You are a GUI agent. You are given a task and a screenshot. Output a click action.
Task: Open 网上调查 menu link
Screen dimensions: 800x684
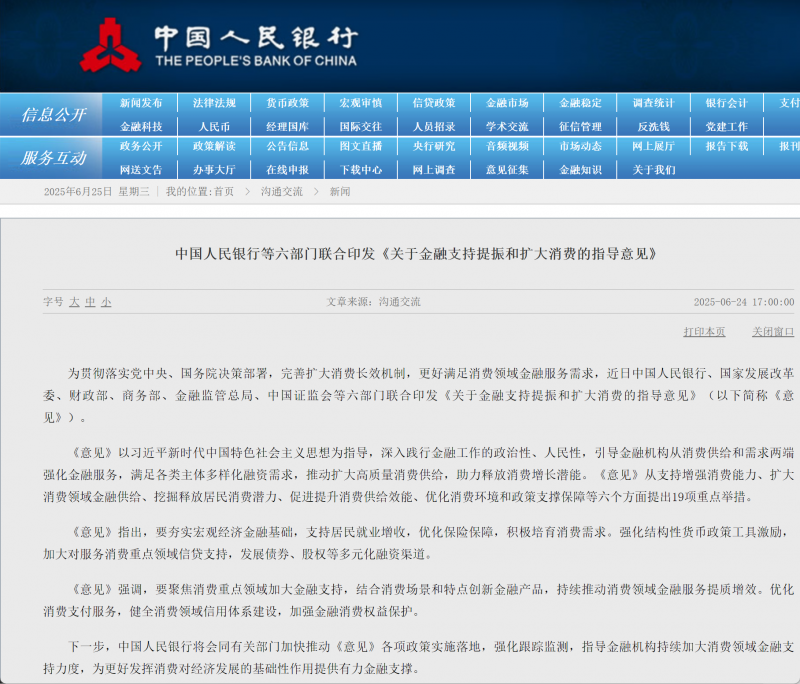pos(434,170)
